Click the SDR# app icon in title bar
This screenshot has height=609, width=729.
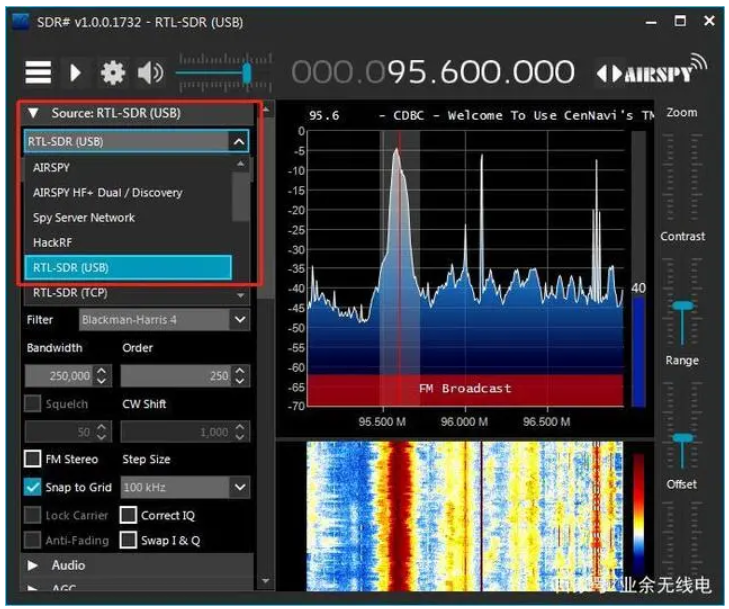pos(20,22)
